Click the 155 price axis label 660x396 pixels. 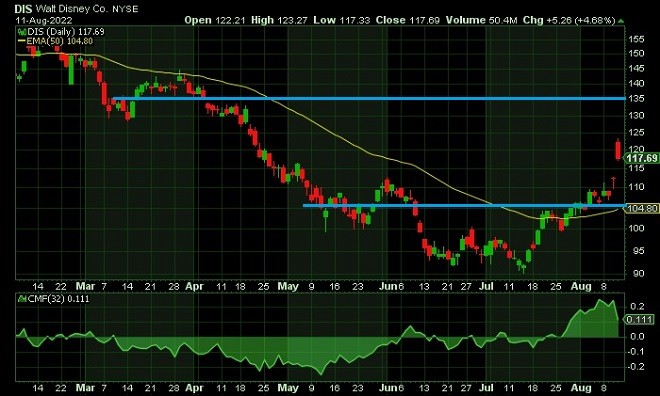point(636,39)
